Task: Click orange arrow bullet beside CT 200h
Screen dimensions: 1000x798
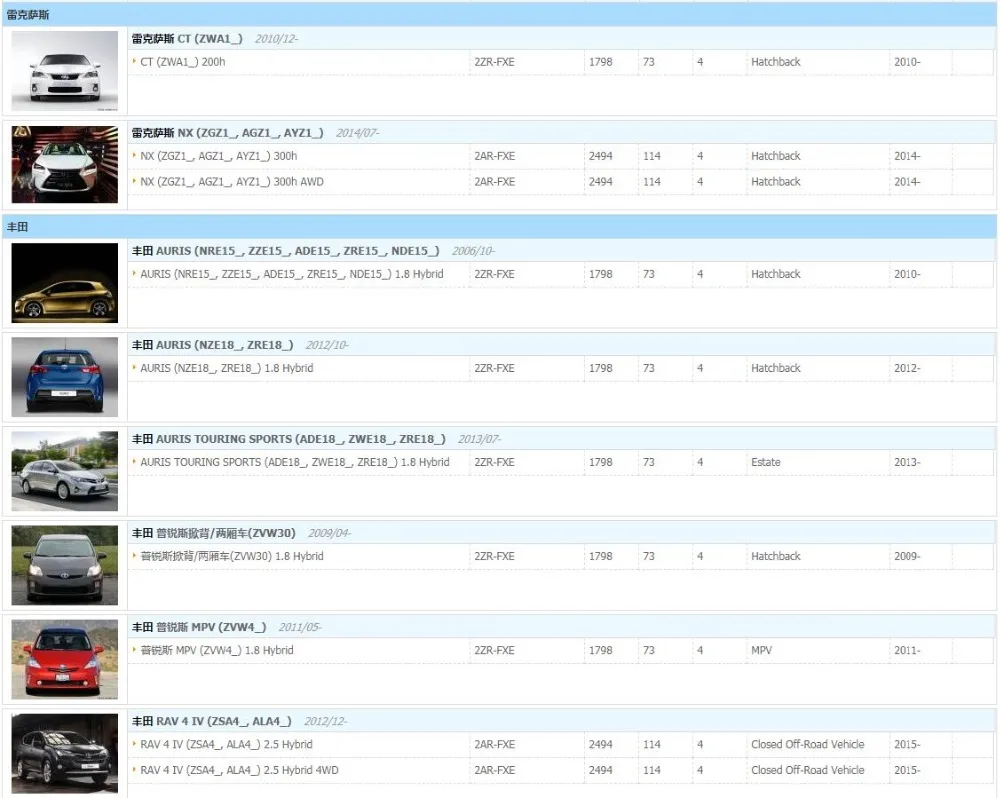Action: [134, 61]
